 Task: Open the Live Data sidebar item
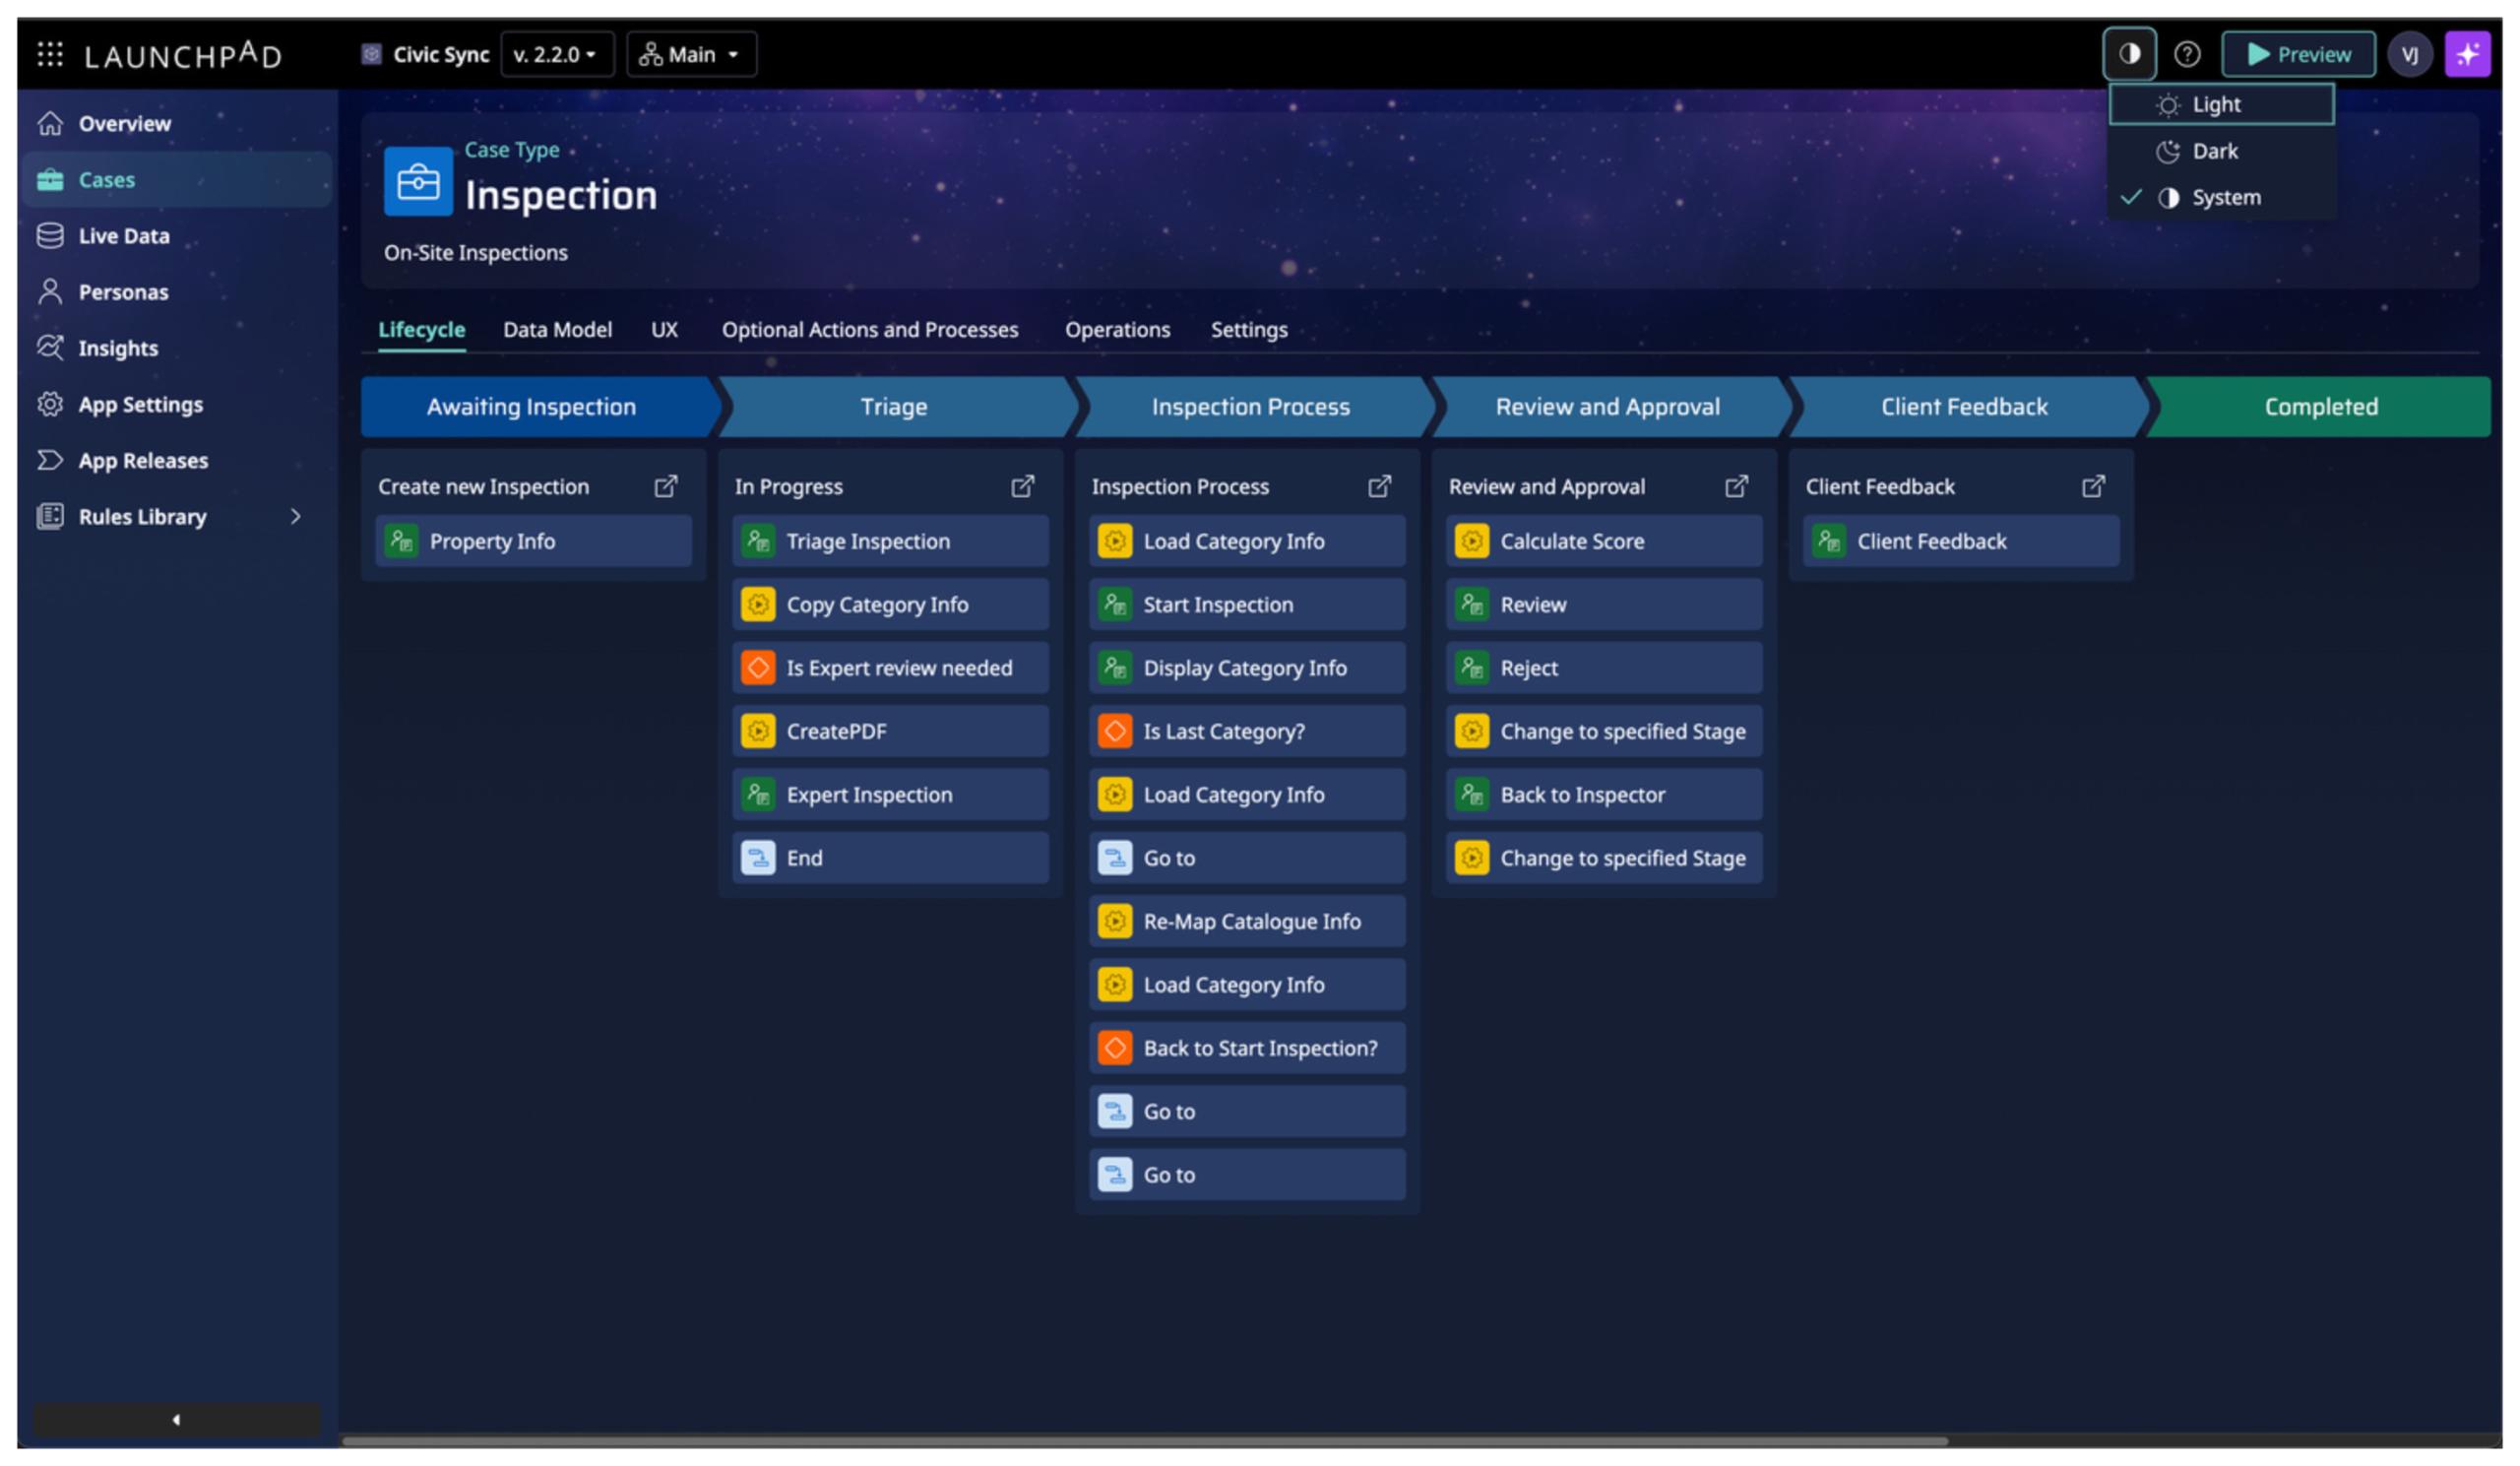tap(124, 236)
